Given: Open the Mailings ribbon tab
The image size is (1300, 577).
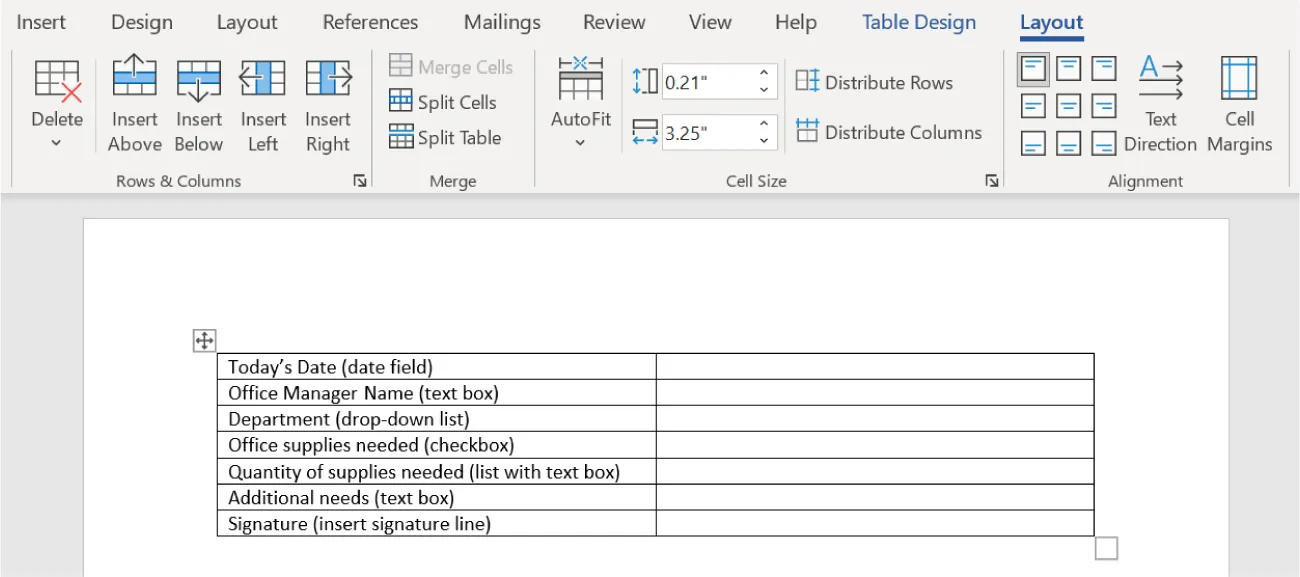Looking at the screenshot, I should (501, 22).
